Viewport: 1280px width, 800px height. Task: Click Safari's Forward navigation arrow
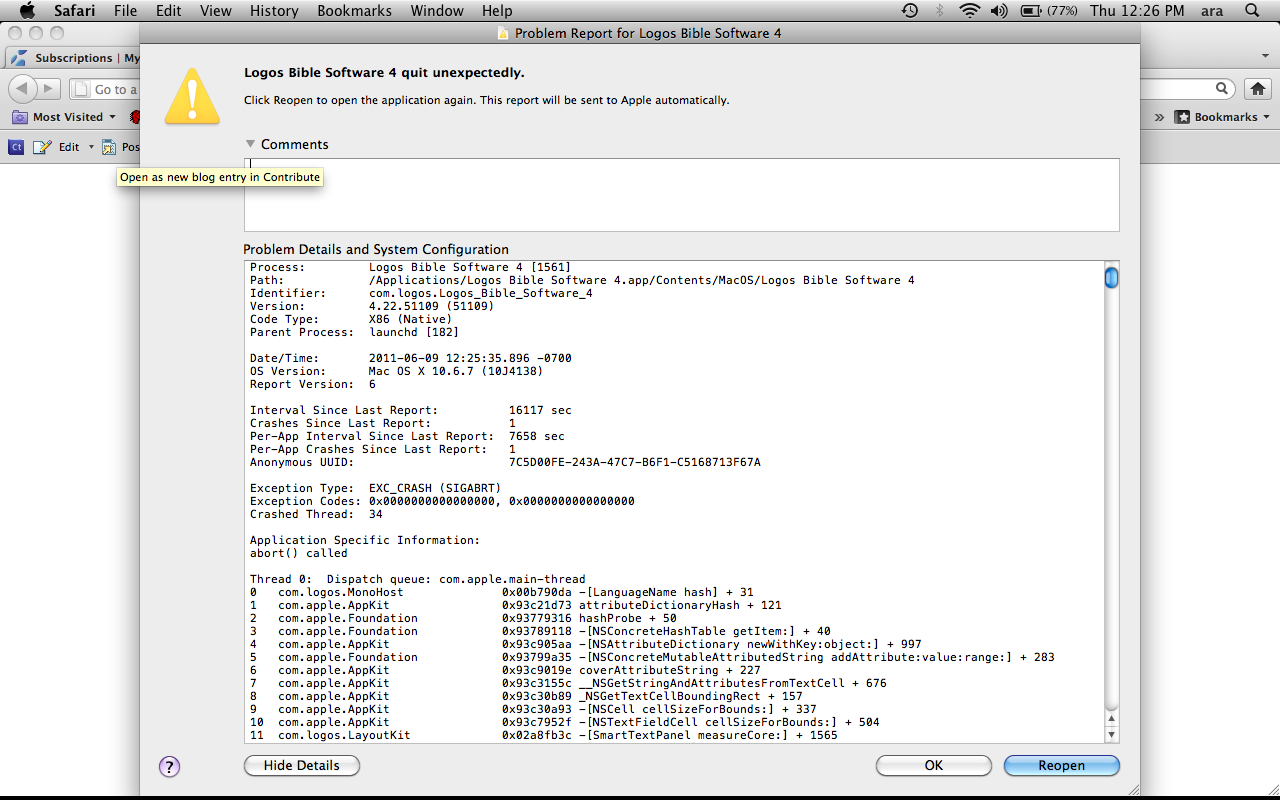(50, 89)
